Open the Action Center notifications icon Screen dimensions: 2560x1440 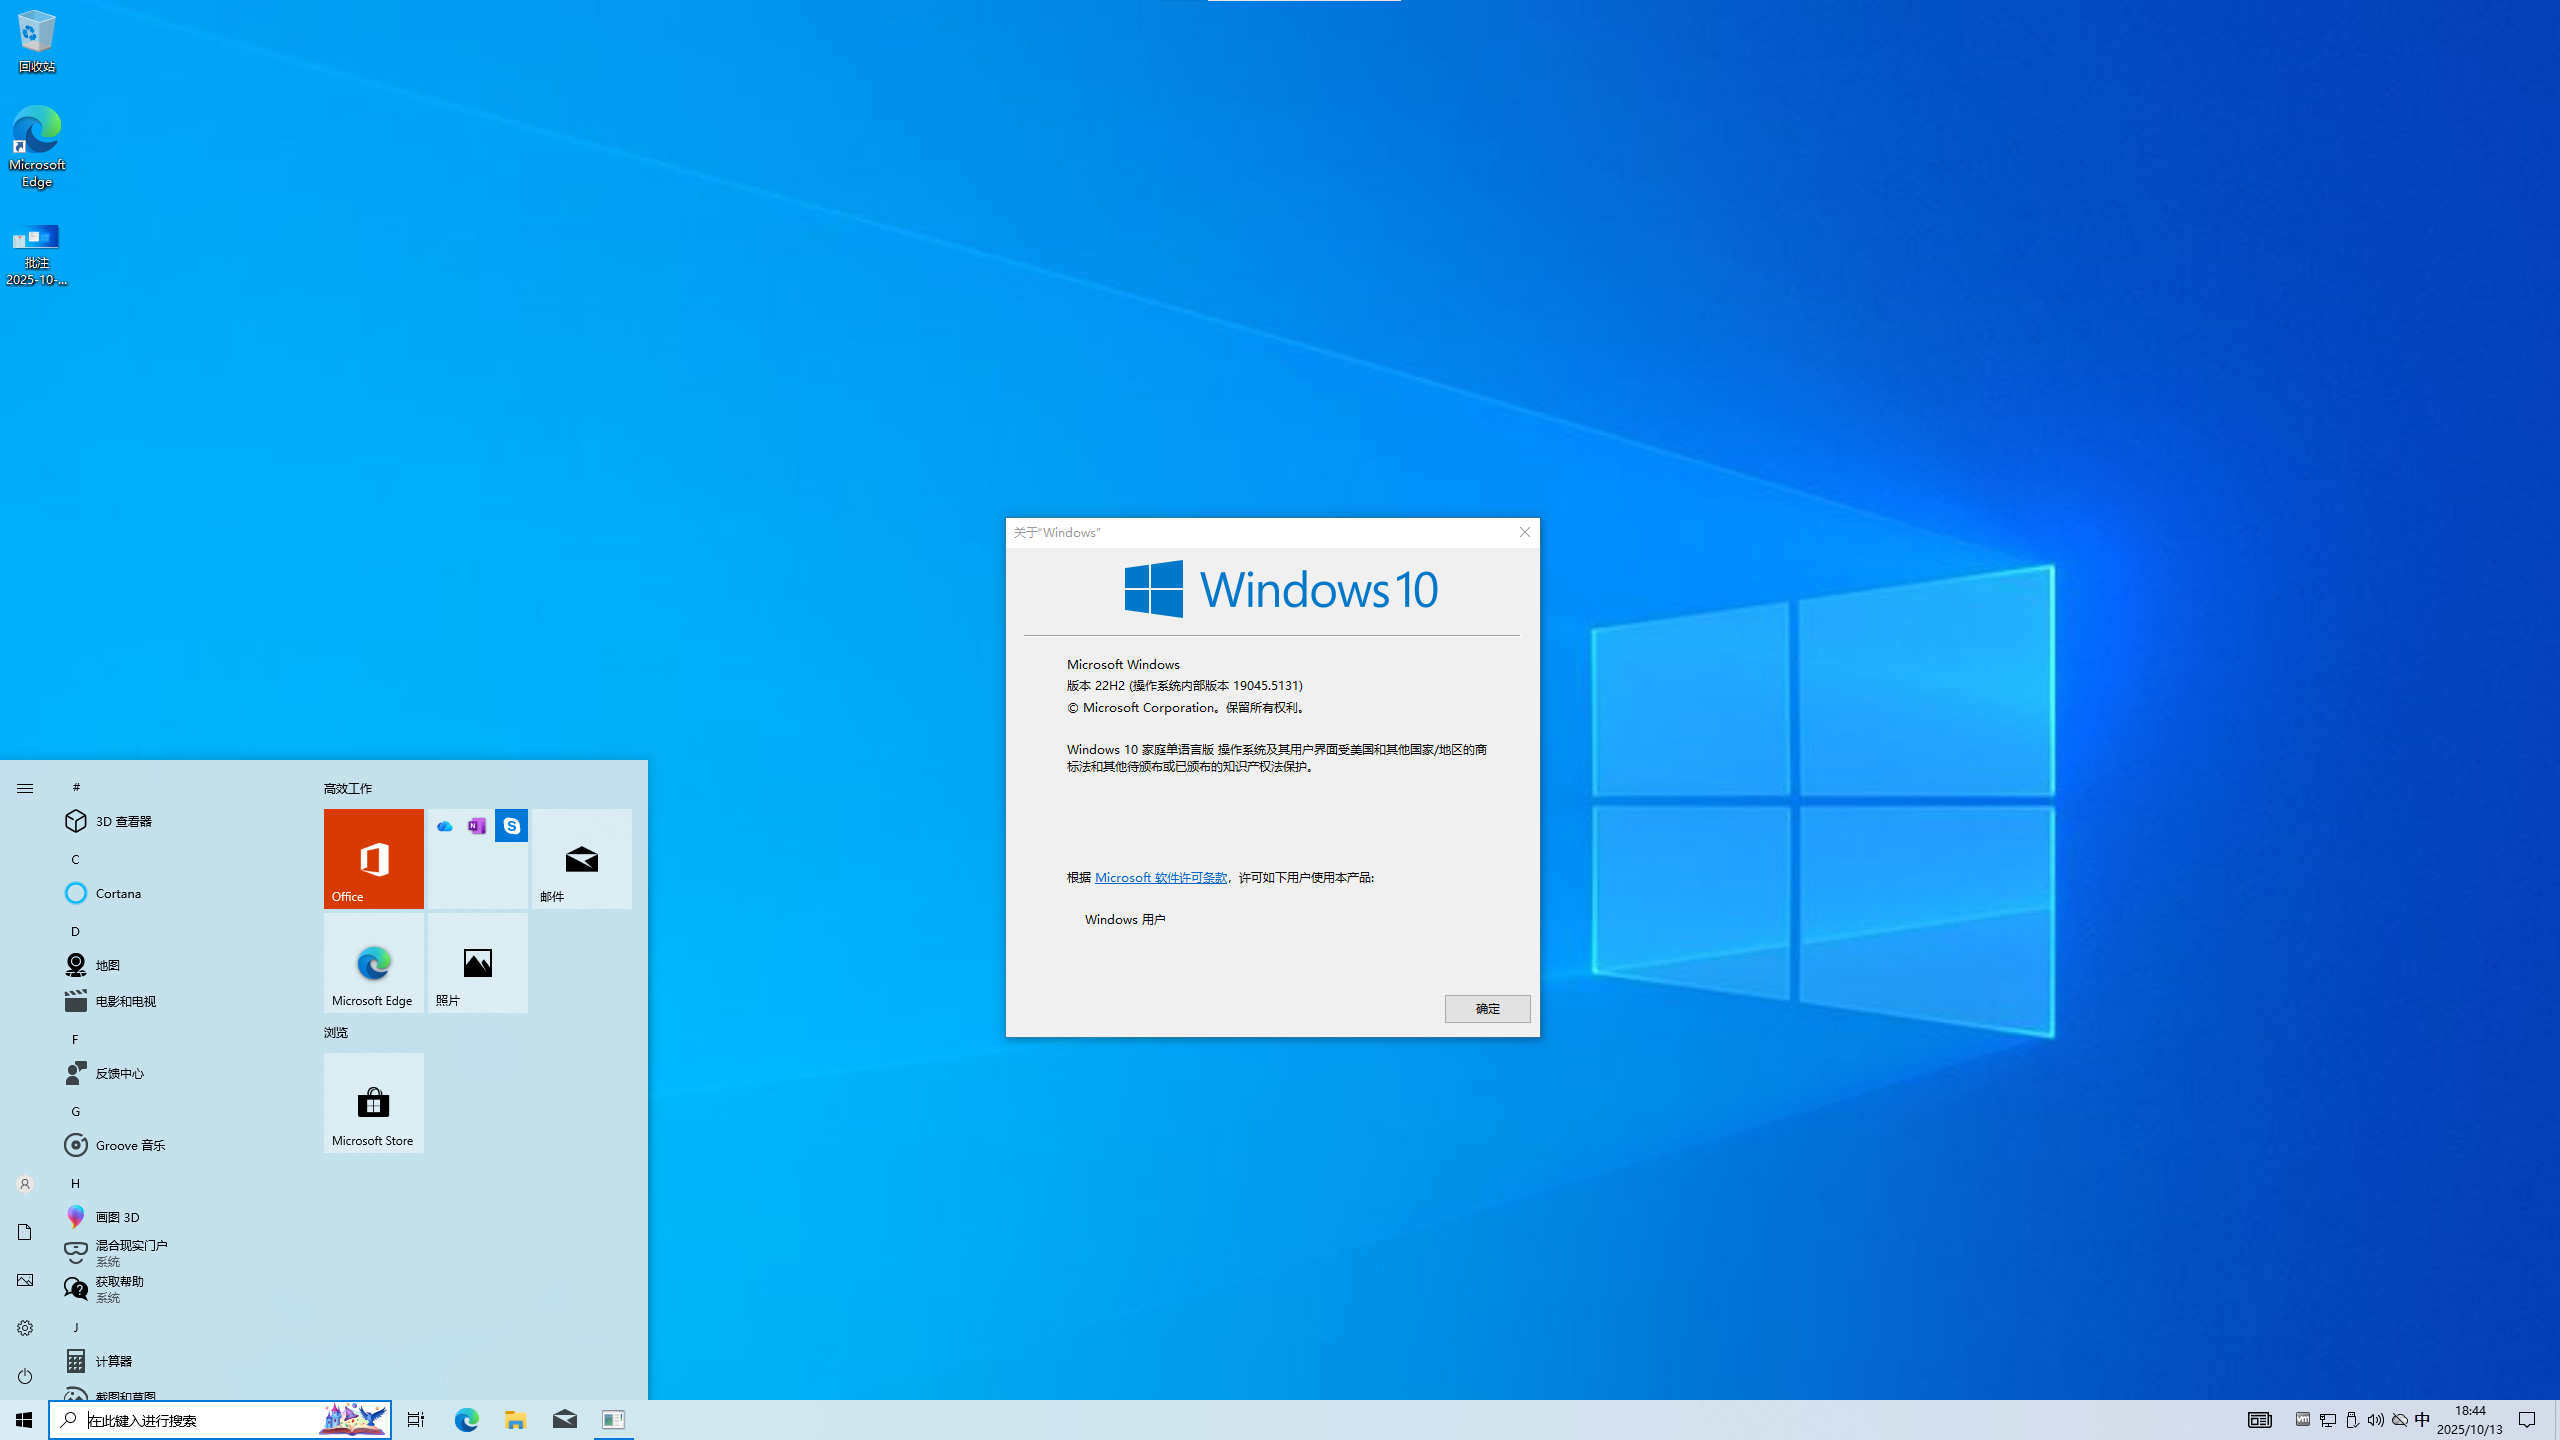[x=2527, y=1420]
